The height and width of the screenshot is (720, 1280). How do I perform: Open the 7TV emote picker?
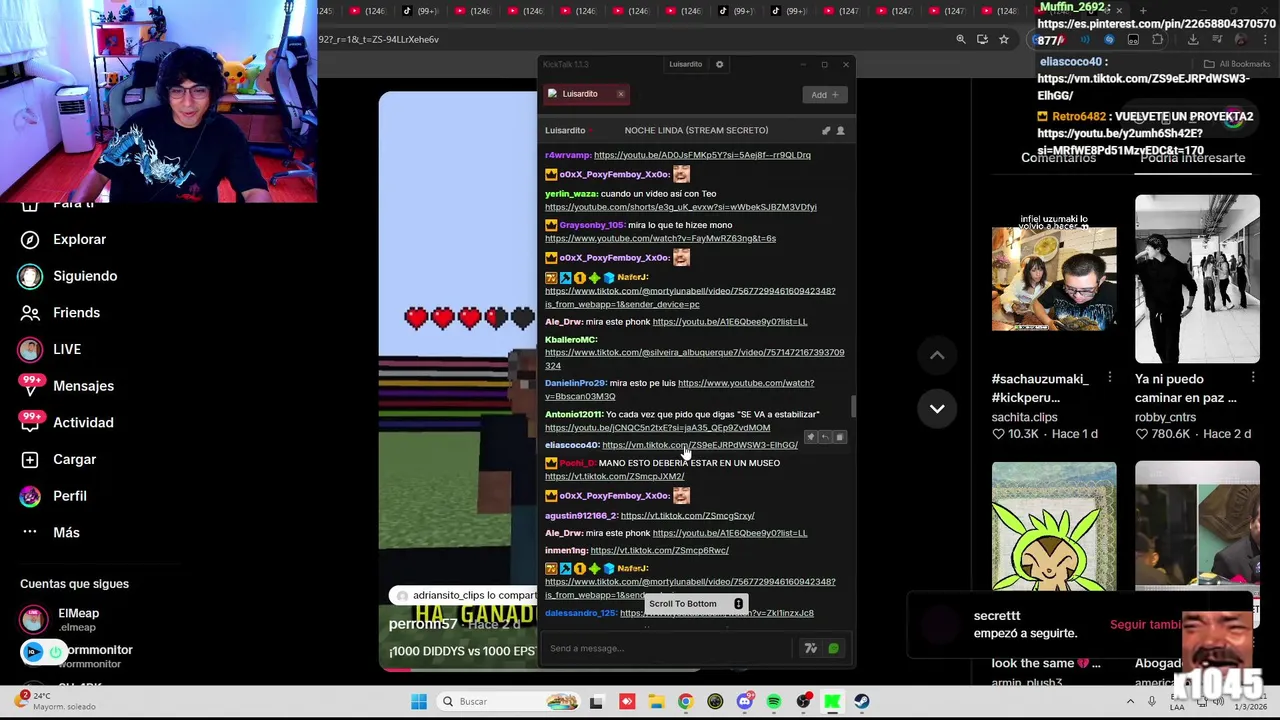coord(811,648)
